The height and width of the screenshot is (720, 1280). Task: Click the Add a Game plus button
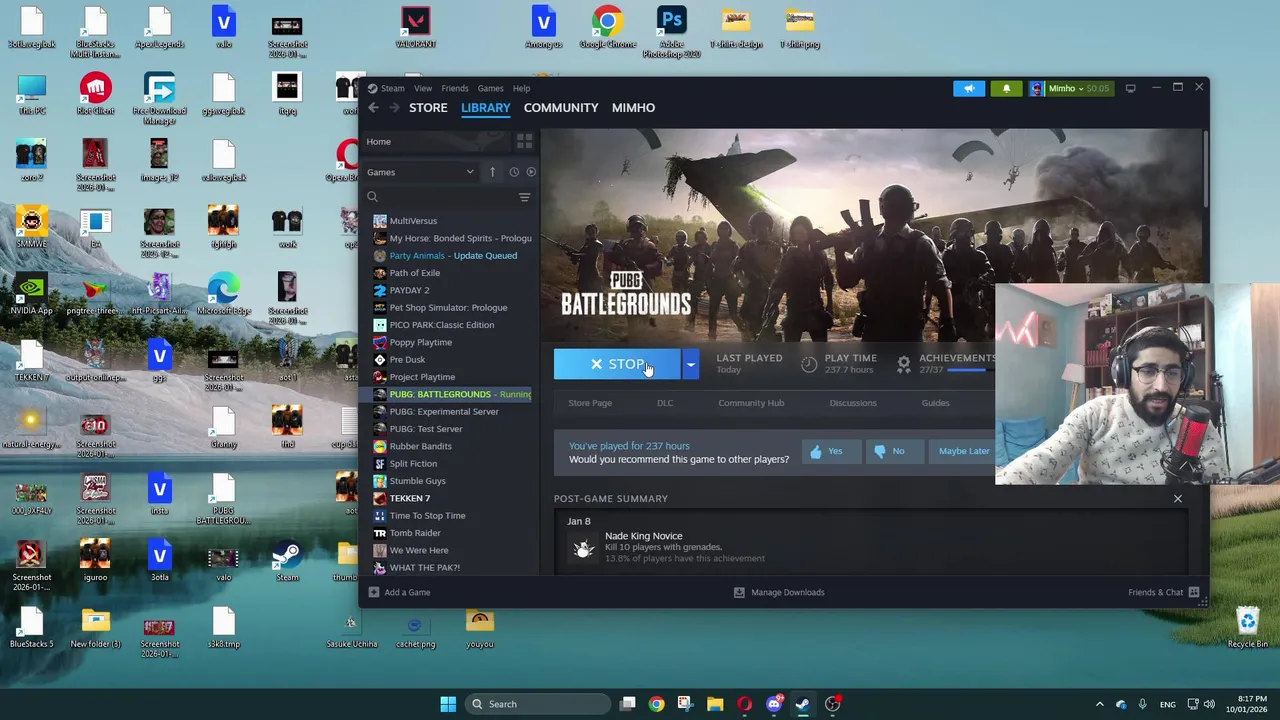399,592
